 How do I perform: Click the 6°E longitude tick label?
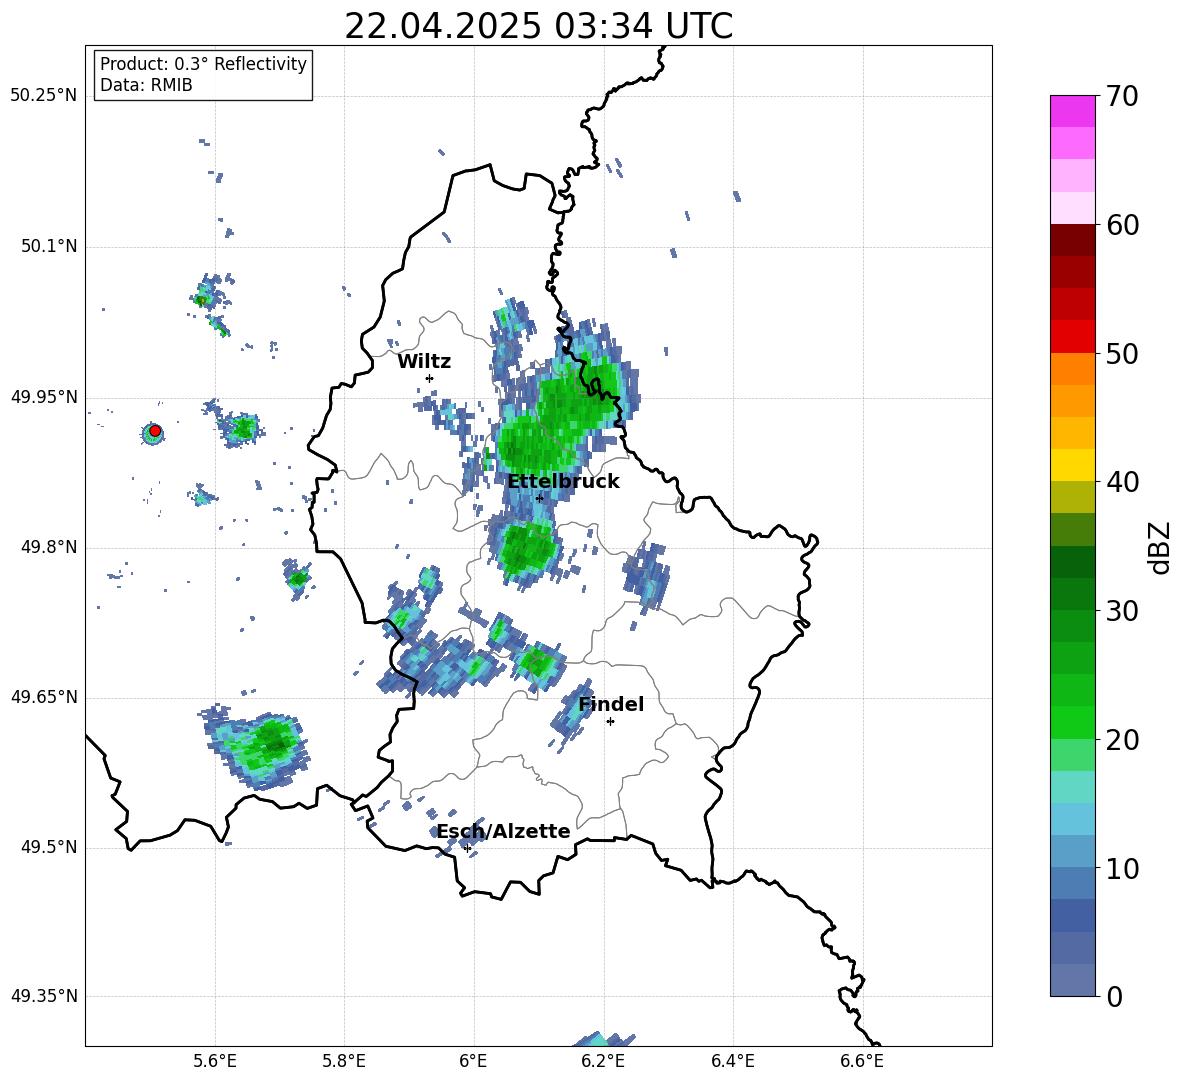coord(473,1061)
